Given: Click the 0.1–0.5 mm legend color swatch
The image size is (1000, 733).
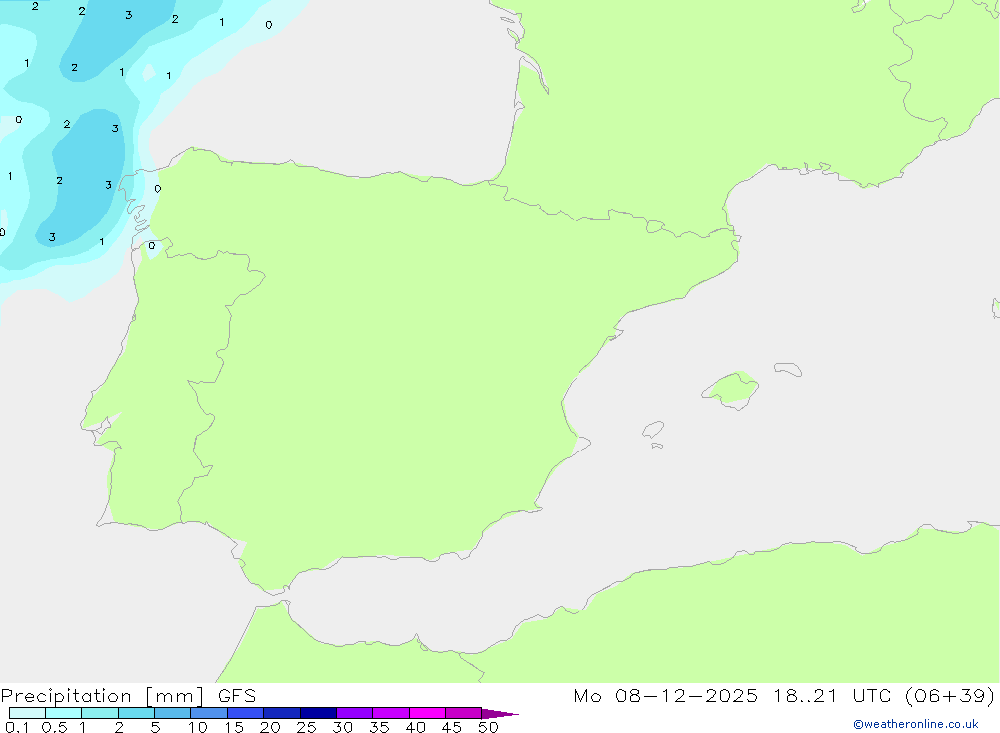Looking at the screenshot, I should tap(27, 713).
